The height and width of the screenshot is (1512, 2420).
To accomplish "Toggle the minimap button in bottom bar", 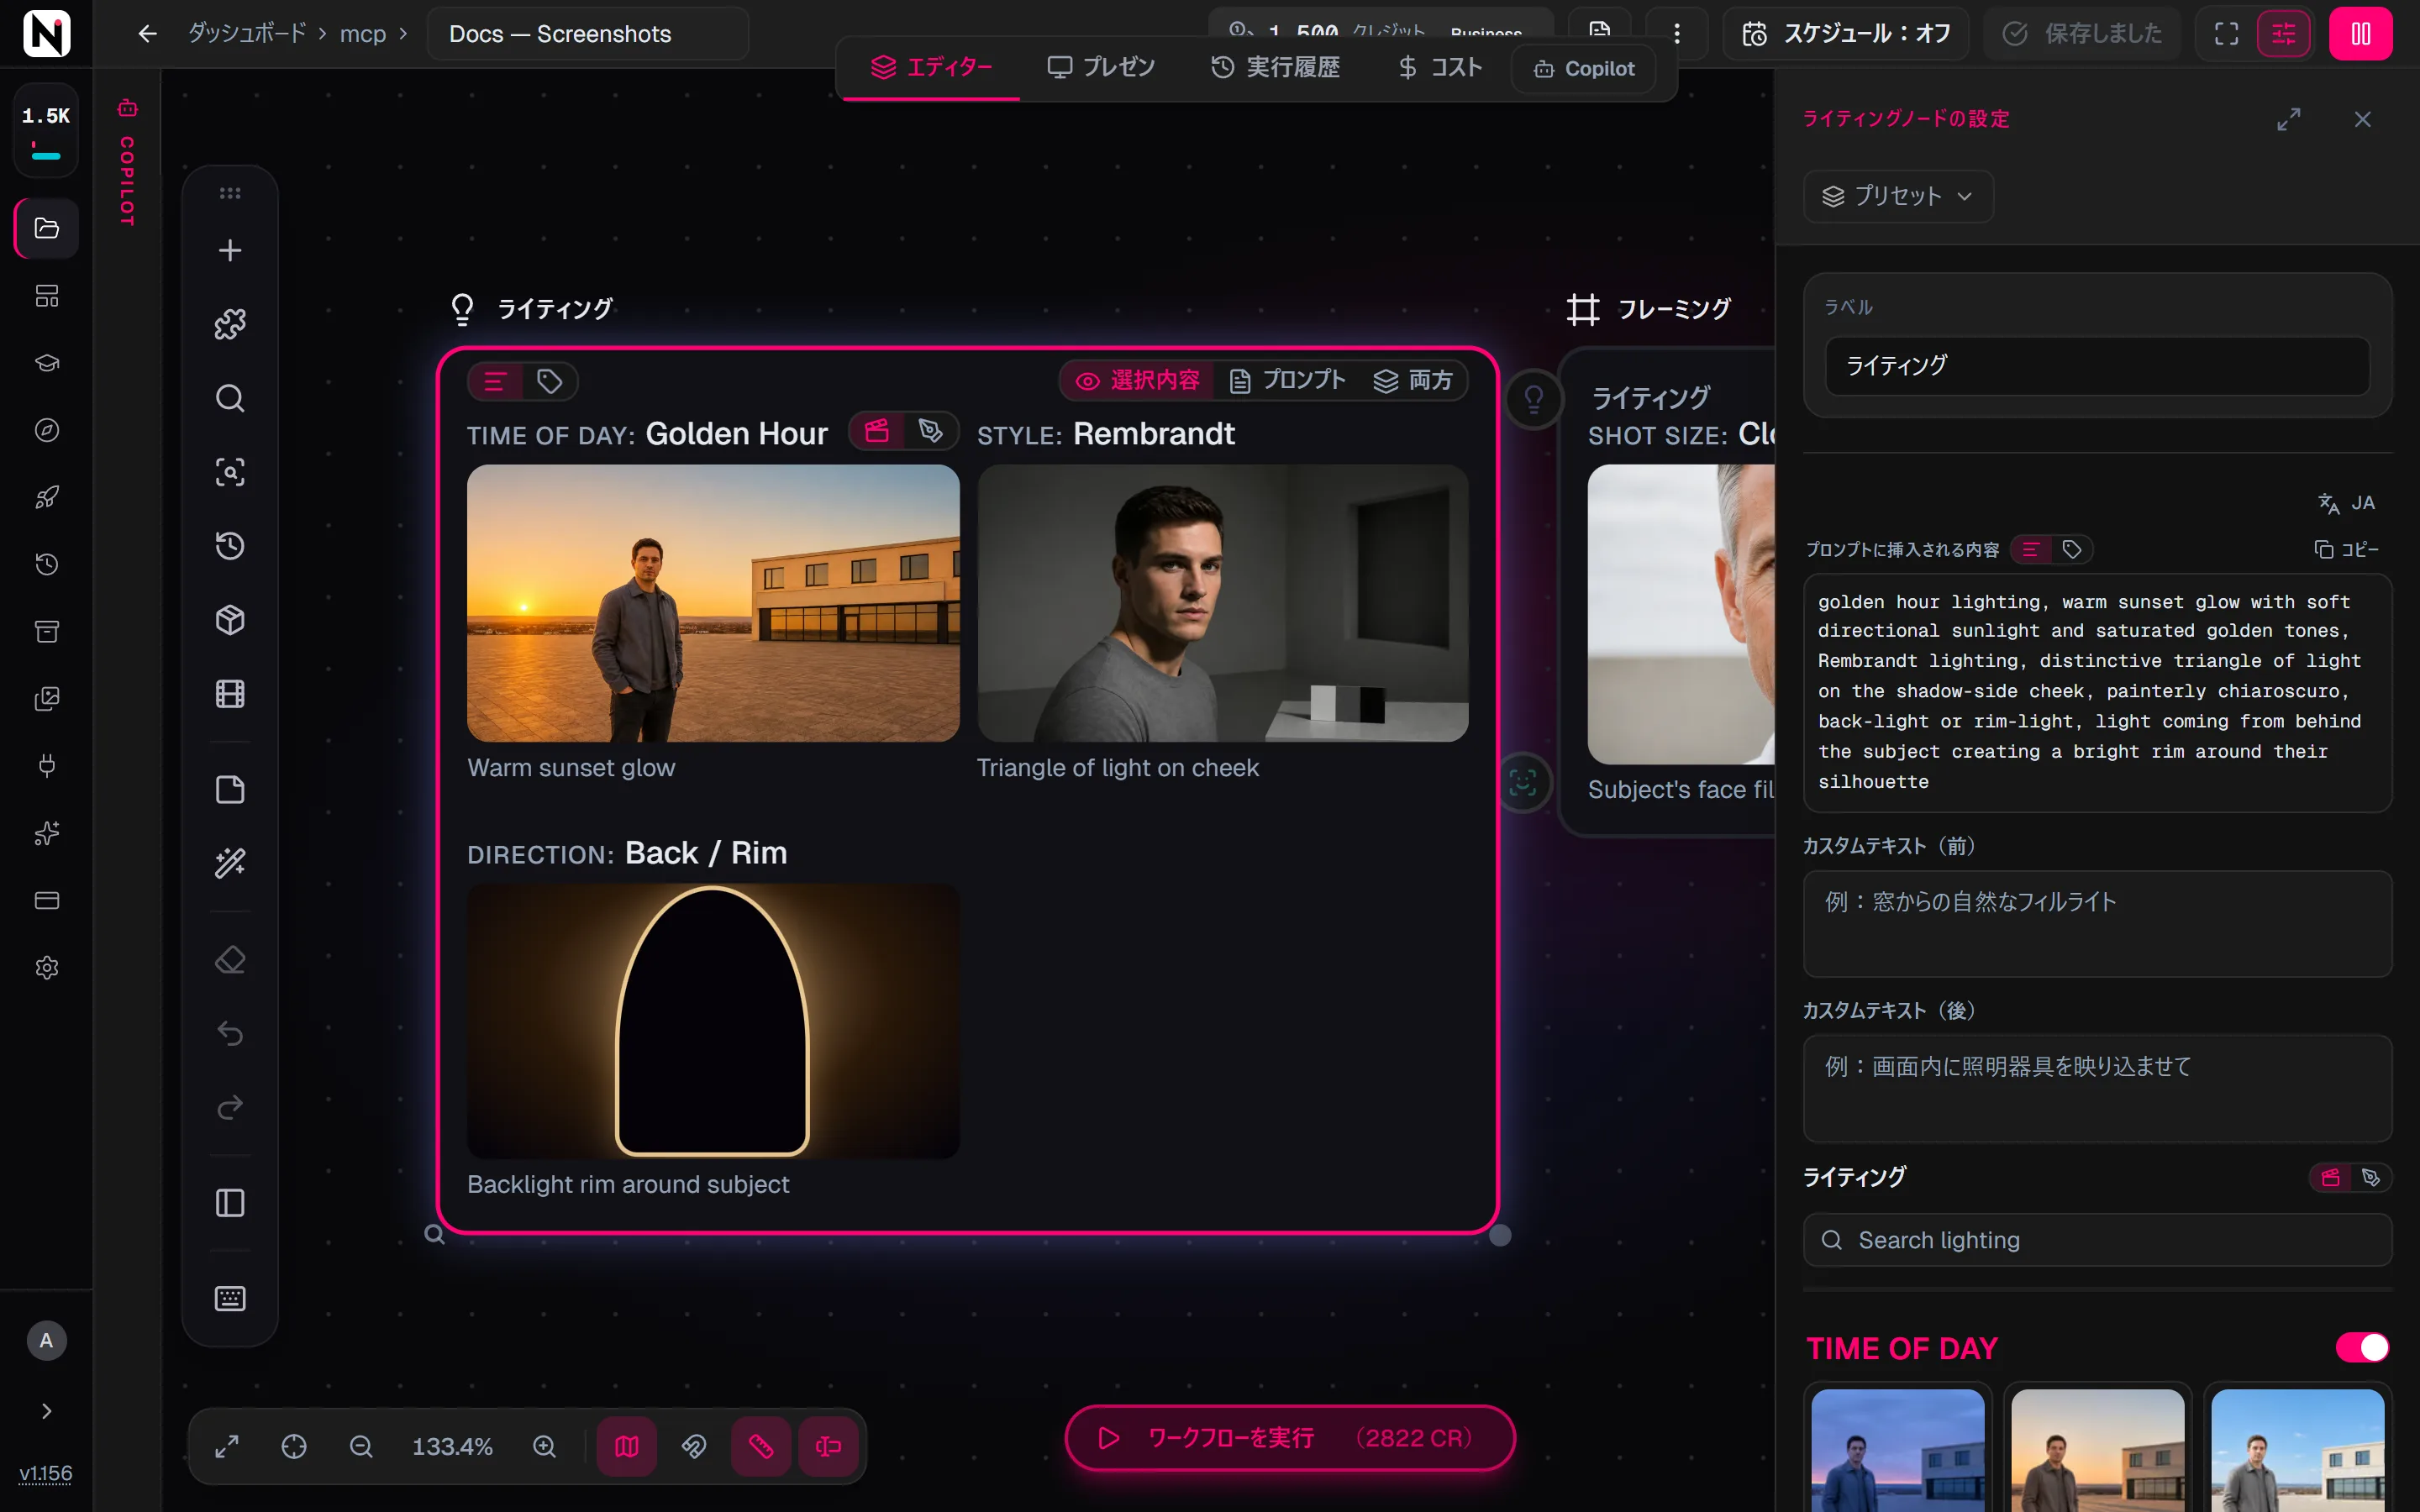I will [627, 1446].
